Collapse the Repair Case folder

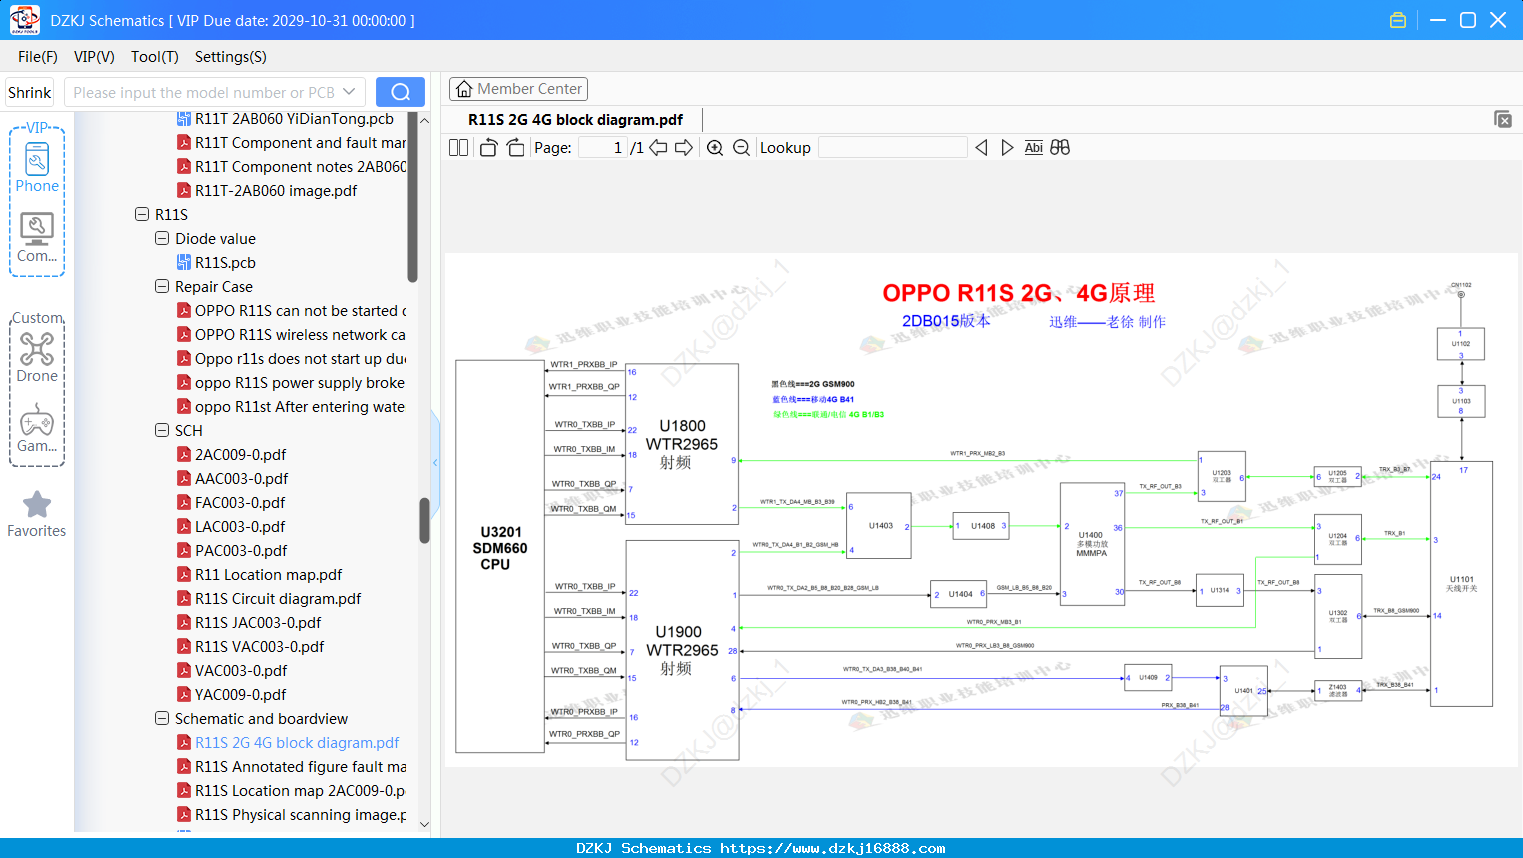(x=162, y=287)
